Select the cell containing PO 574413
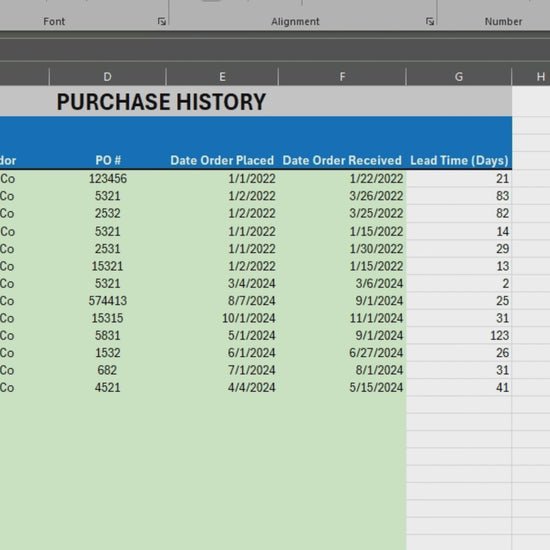The image size is (550, 550). point(107,301)
